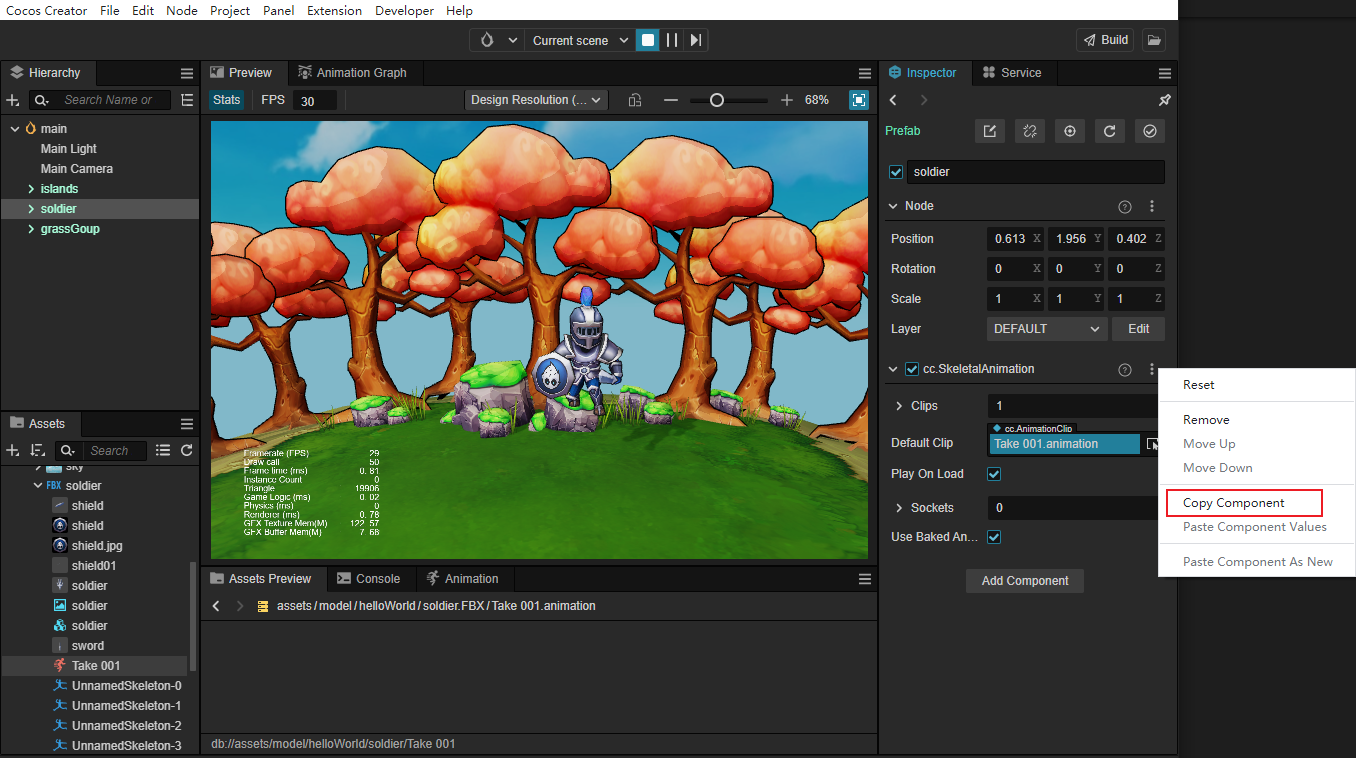The width and height of the screenshot is (1356, 758).
Task: Unlink the prefab with broken-link icon
Action: click(x=1029, y=131)
